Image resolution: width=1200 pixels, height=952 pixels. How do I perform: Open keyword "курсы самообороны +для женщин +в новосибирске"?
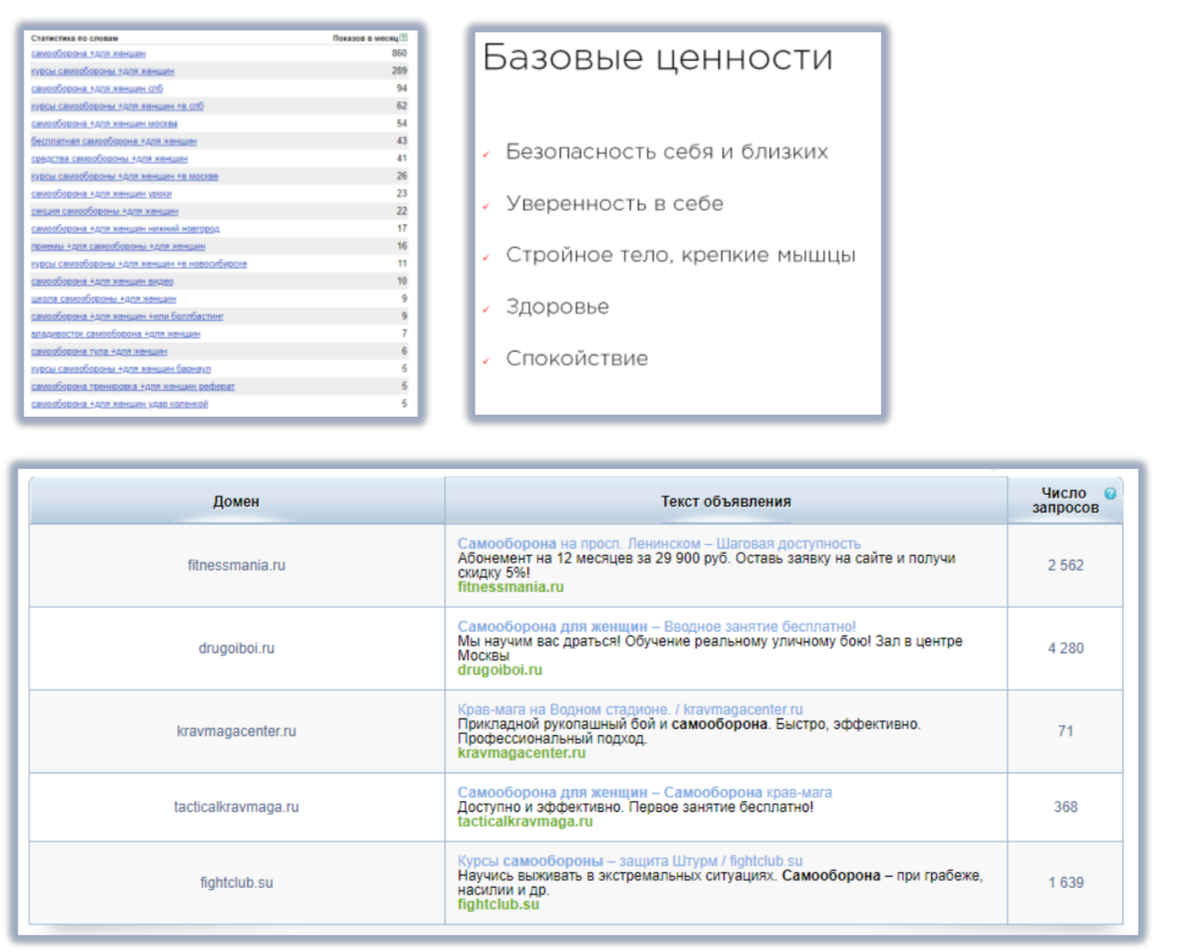tap(139, 264)
